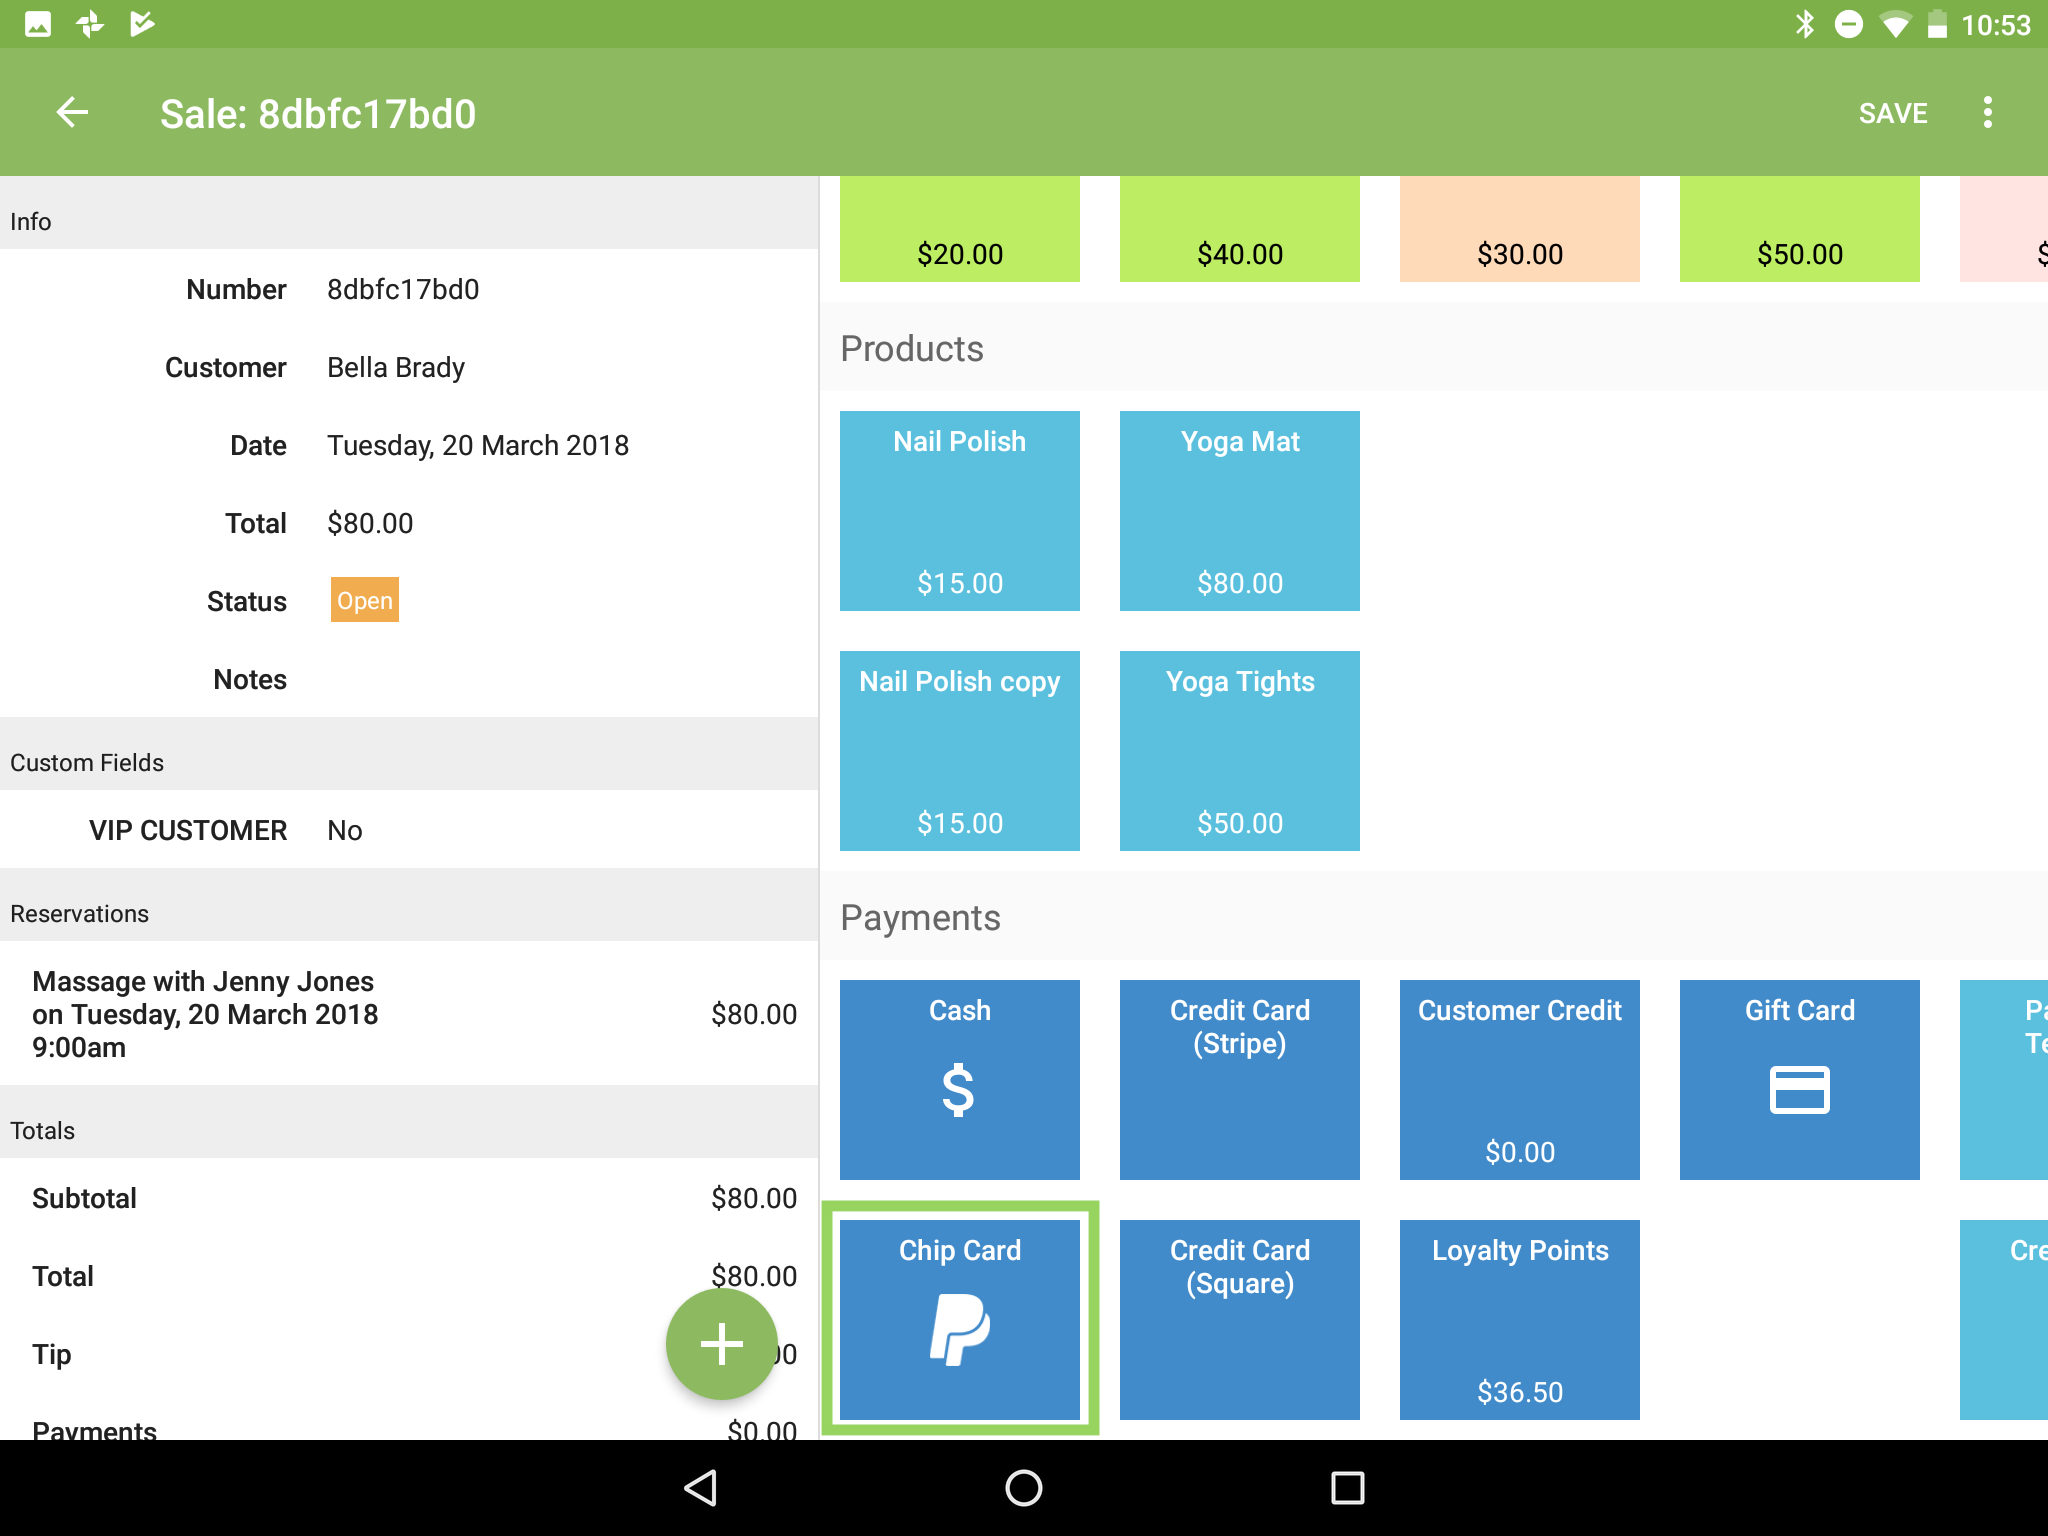The height and width of the screenshot is (1536, 2048).
Task: Tap the green plus floating button
Action: [721, 1343]
